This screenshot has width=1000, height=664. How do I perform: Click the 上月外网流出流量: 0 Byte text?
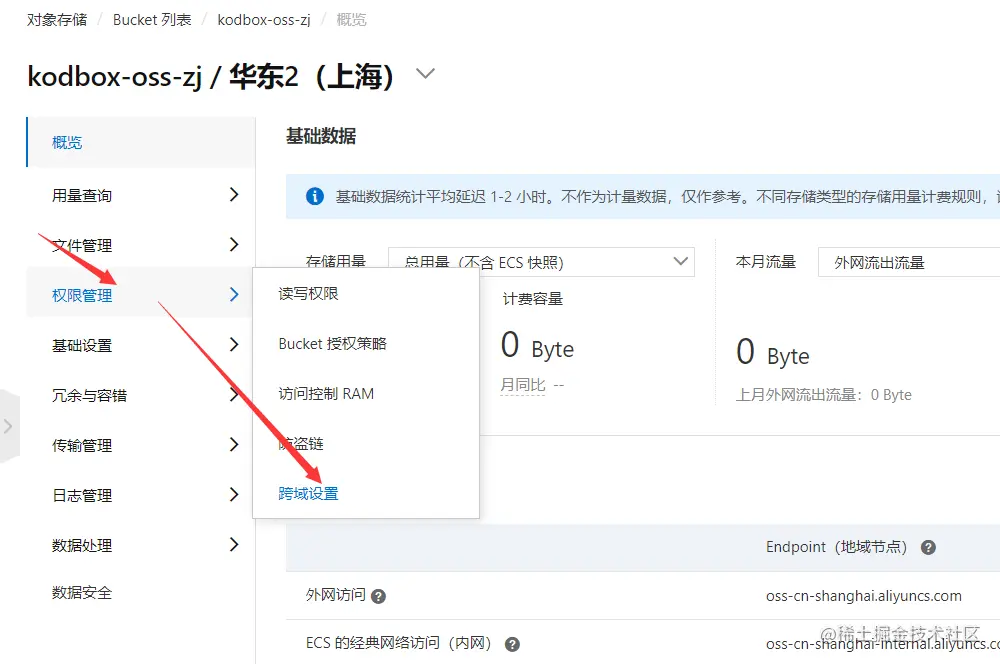(x=823, y=395)
